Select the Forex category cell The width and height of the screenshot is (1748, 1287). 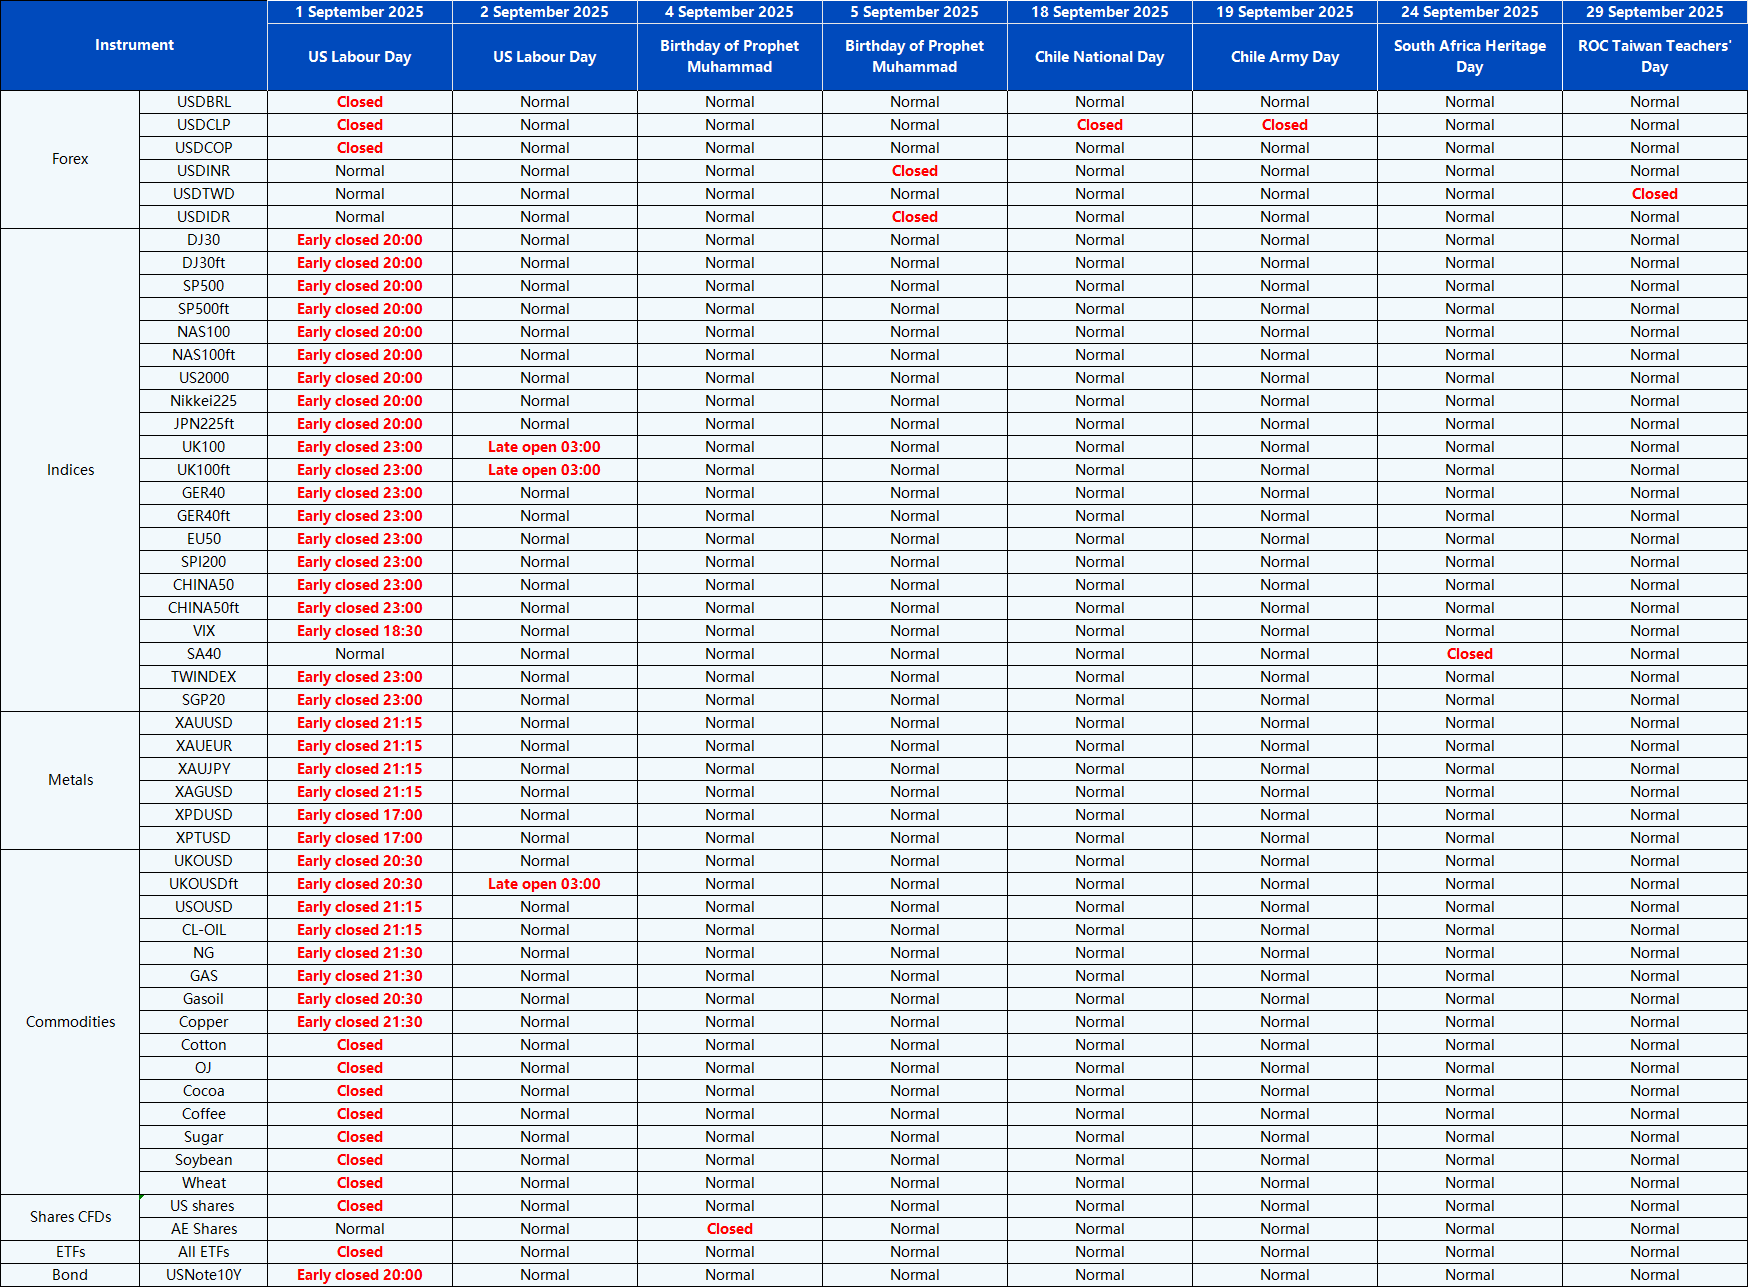tap(70, 159)
